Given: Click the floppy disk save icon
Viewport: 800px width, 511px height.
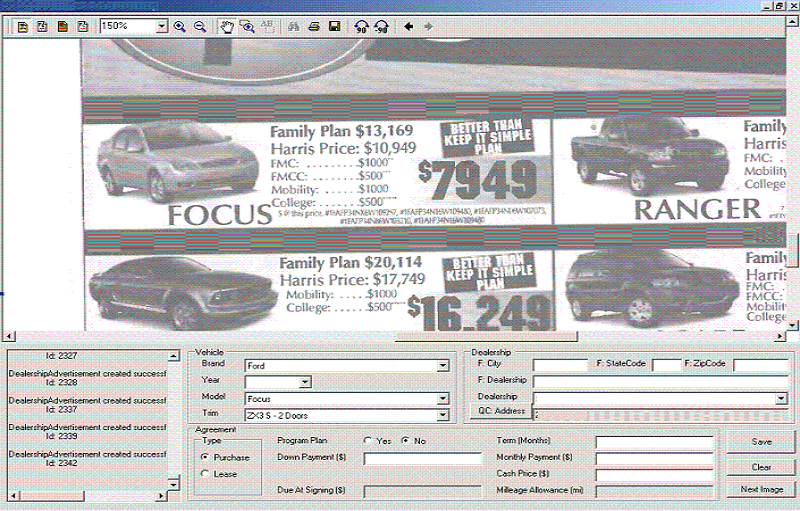Looking at the screenshot, I should pyautogui.click(x=335, y=27).
